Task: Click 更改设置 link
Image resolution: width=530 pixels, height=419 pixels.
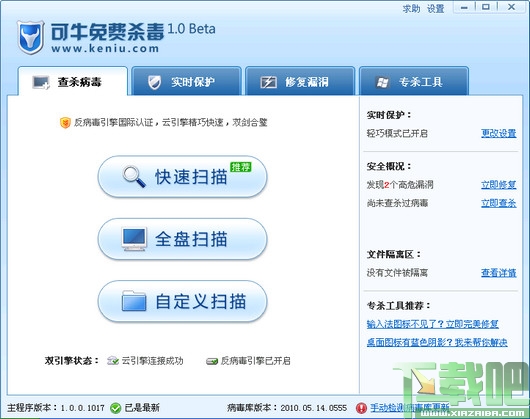Action: pos(499,133)
